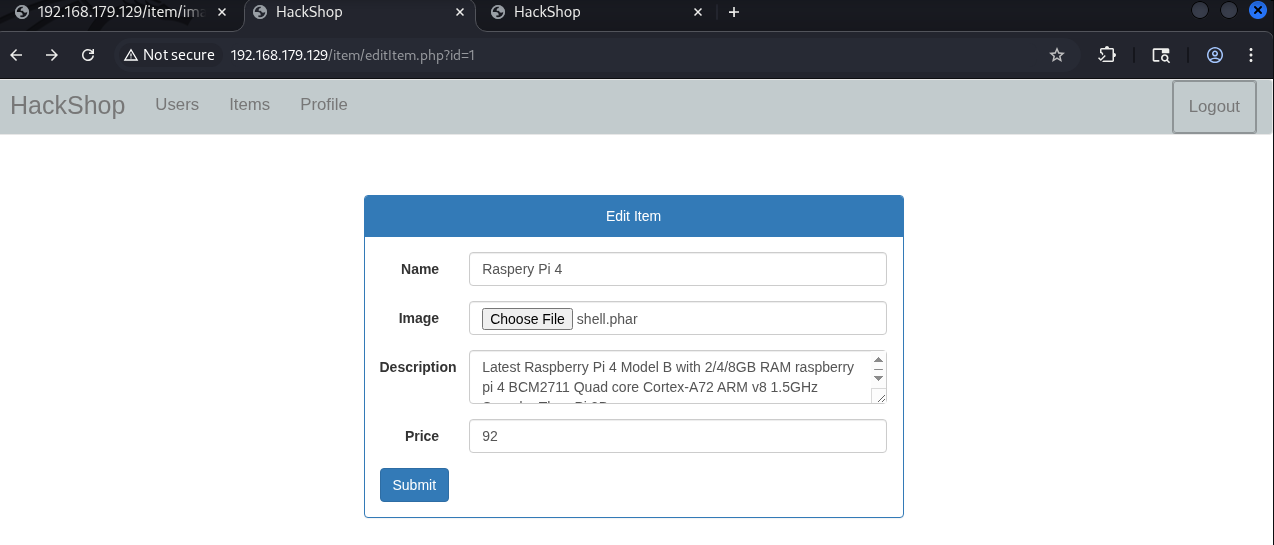Image resolution: width=1274 pixels, height=545 pixels.
Task: Bookmark this page with the star icon
Action: click(x=1056, y=55)
